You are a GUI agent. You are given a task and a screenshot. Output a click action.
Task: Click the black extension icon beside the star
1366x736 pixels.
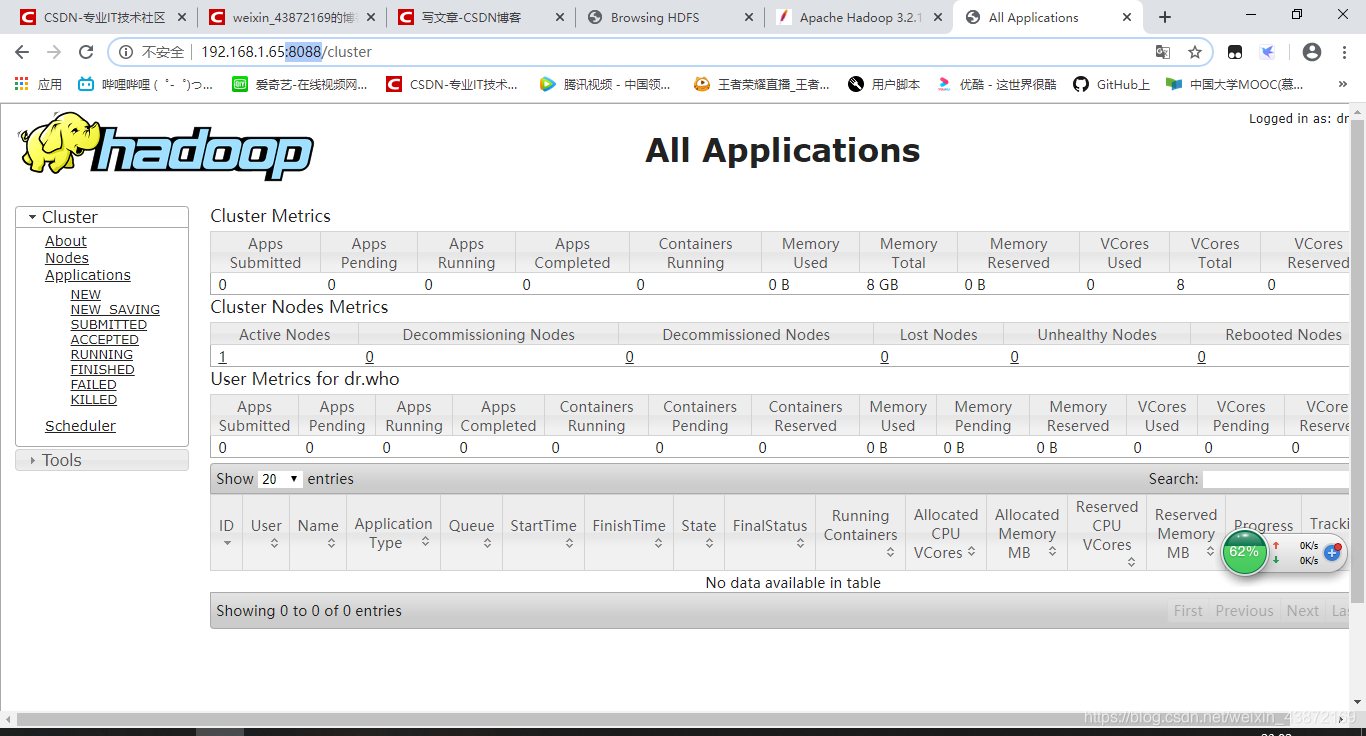(x=1236, y=52)
